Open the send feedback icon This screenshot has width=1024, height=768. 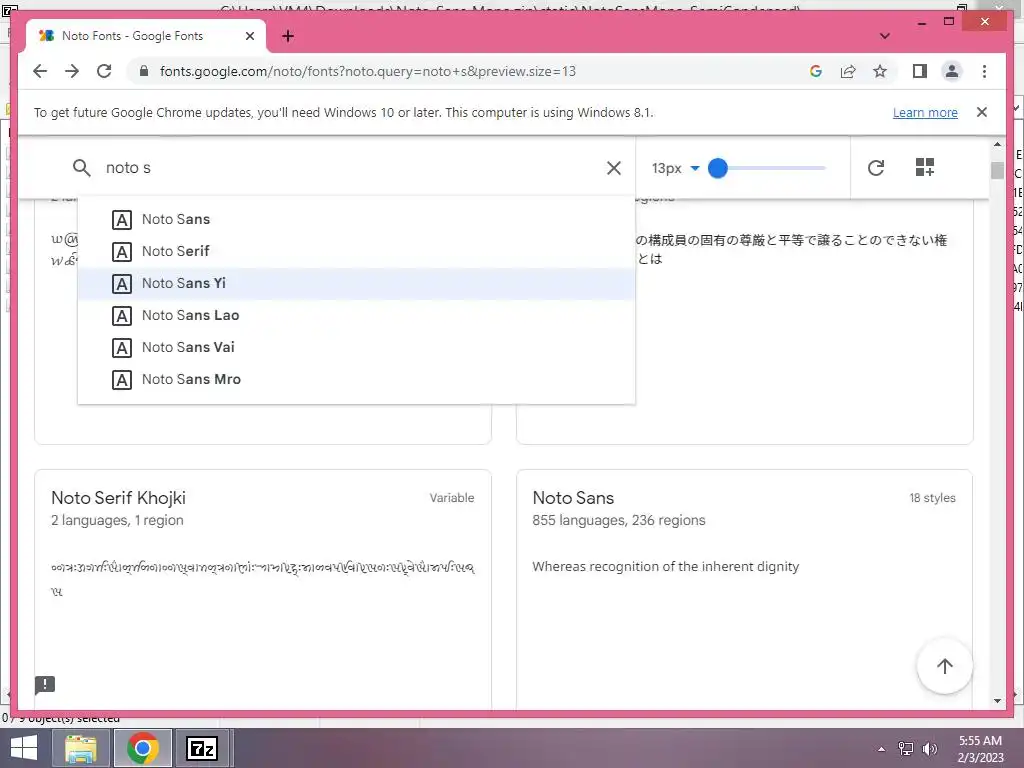tap(44, 685)
